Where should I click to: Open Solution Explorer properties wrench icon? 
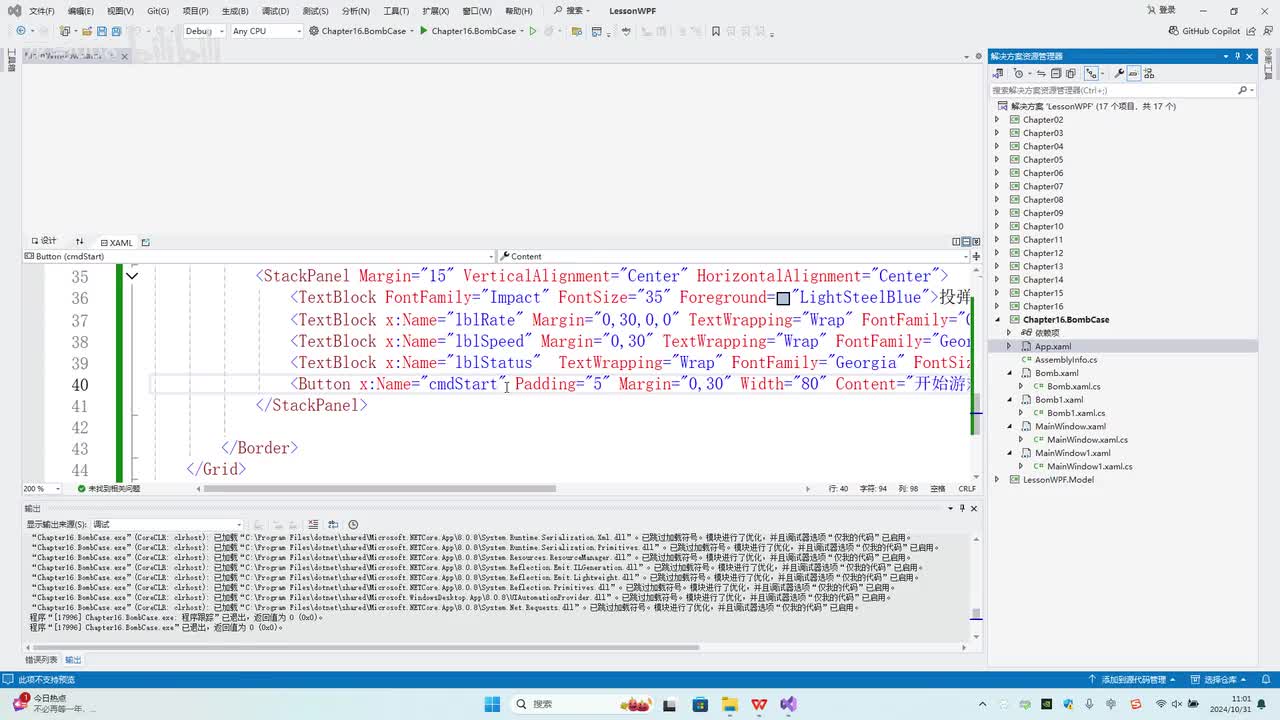tap(1119, 73)
